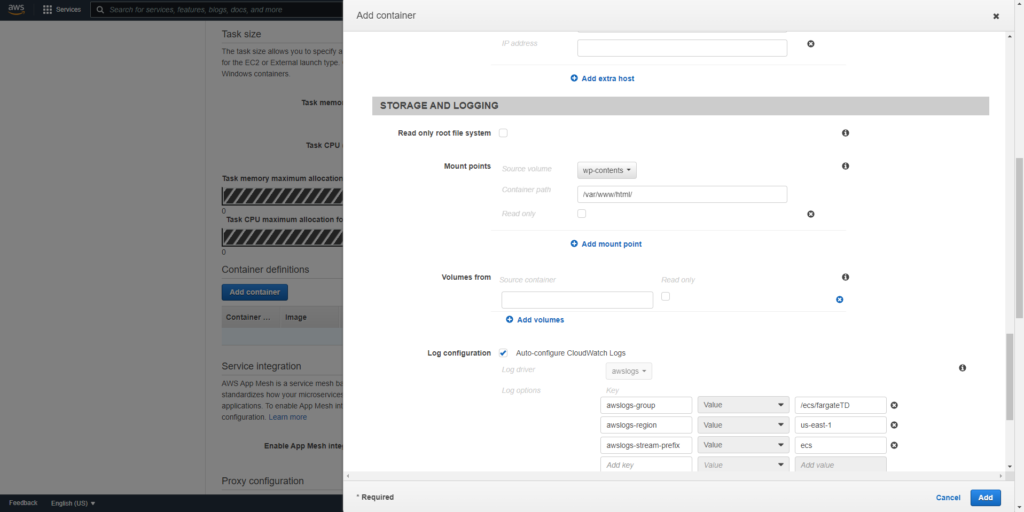The image size is (1024, 512).
Task: Click Add extra host plus icon
Action: point(574,78)
